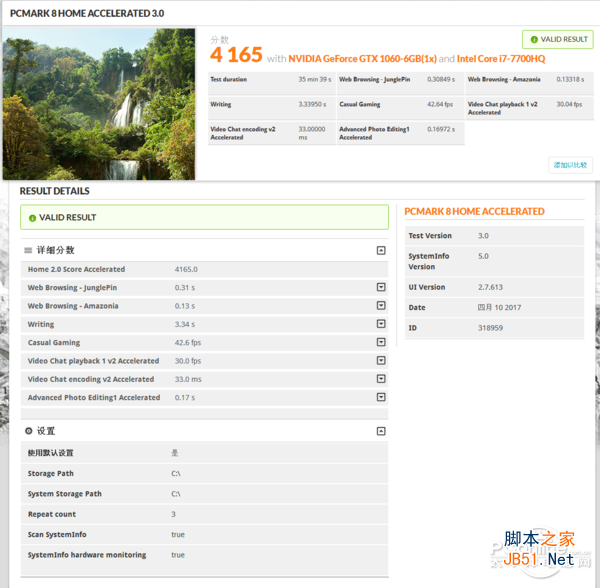This screenshot has width=600, height=588.
Task: Select the Home 2.0 Score Accelerated row
Action: click(204, 269)
